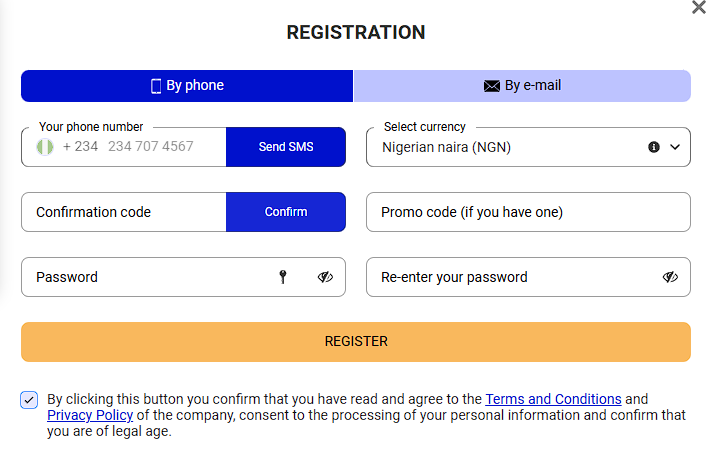Screen dimensions: 712x473
Task: Click the orange REGISTER button
Action: coord(356,341)
